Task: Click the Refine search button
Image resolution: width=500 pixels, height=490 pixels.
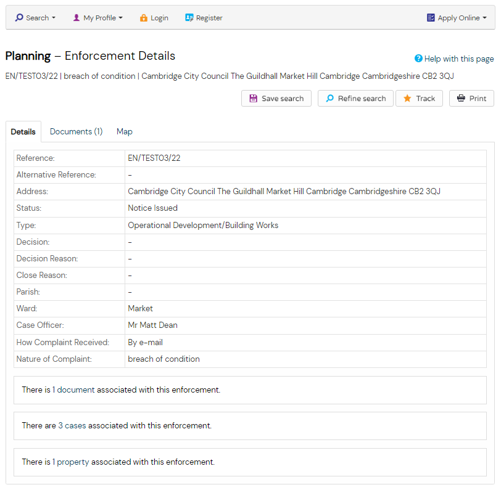Action: (356, 98)
